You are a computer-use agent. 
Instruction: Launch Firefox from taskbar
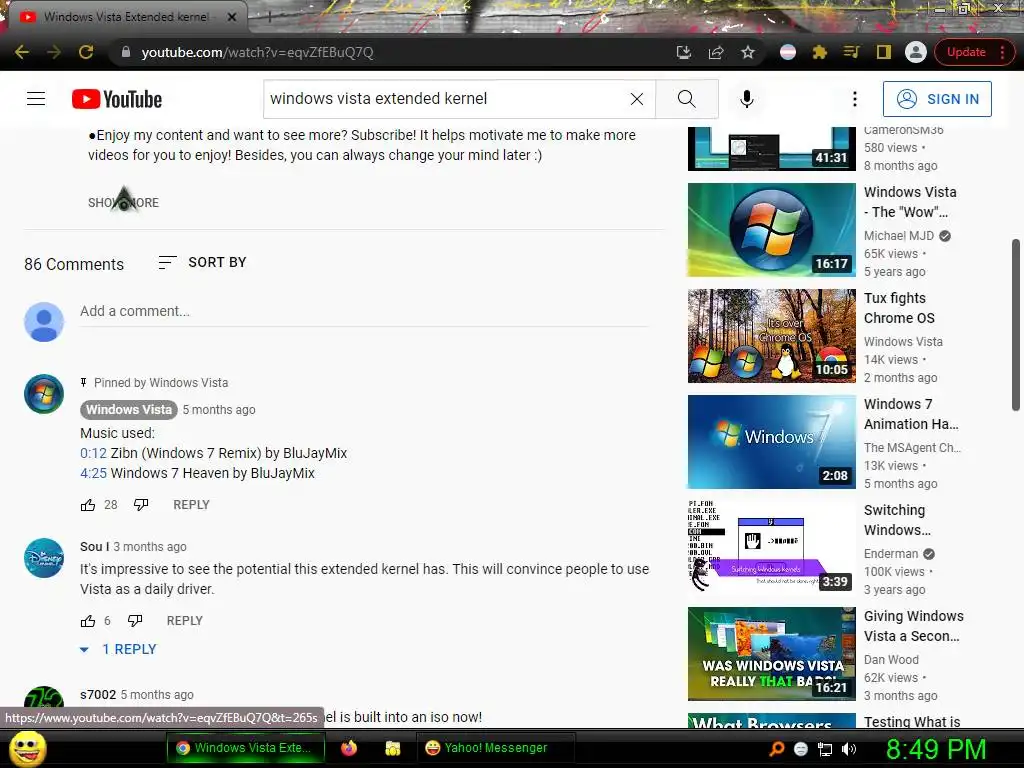(349, 748)
